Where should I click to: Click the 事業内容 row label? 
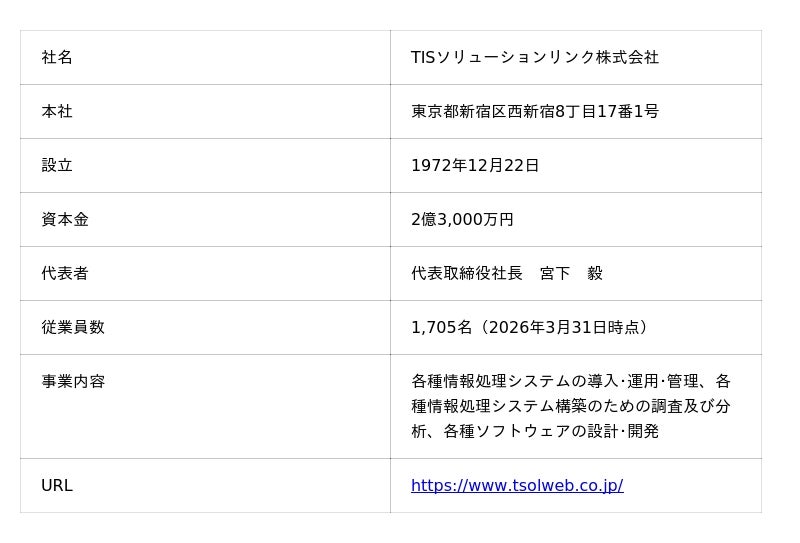(73, 381)
